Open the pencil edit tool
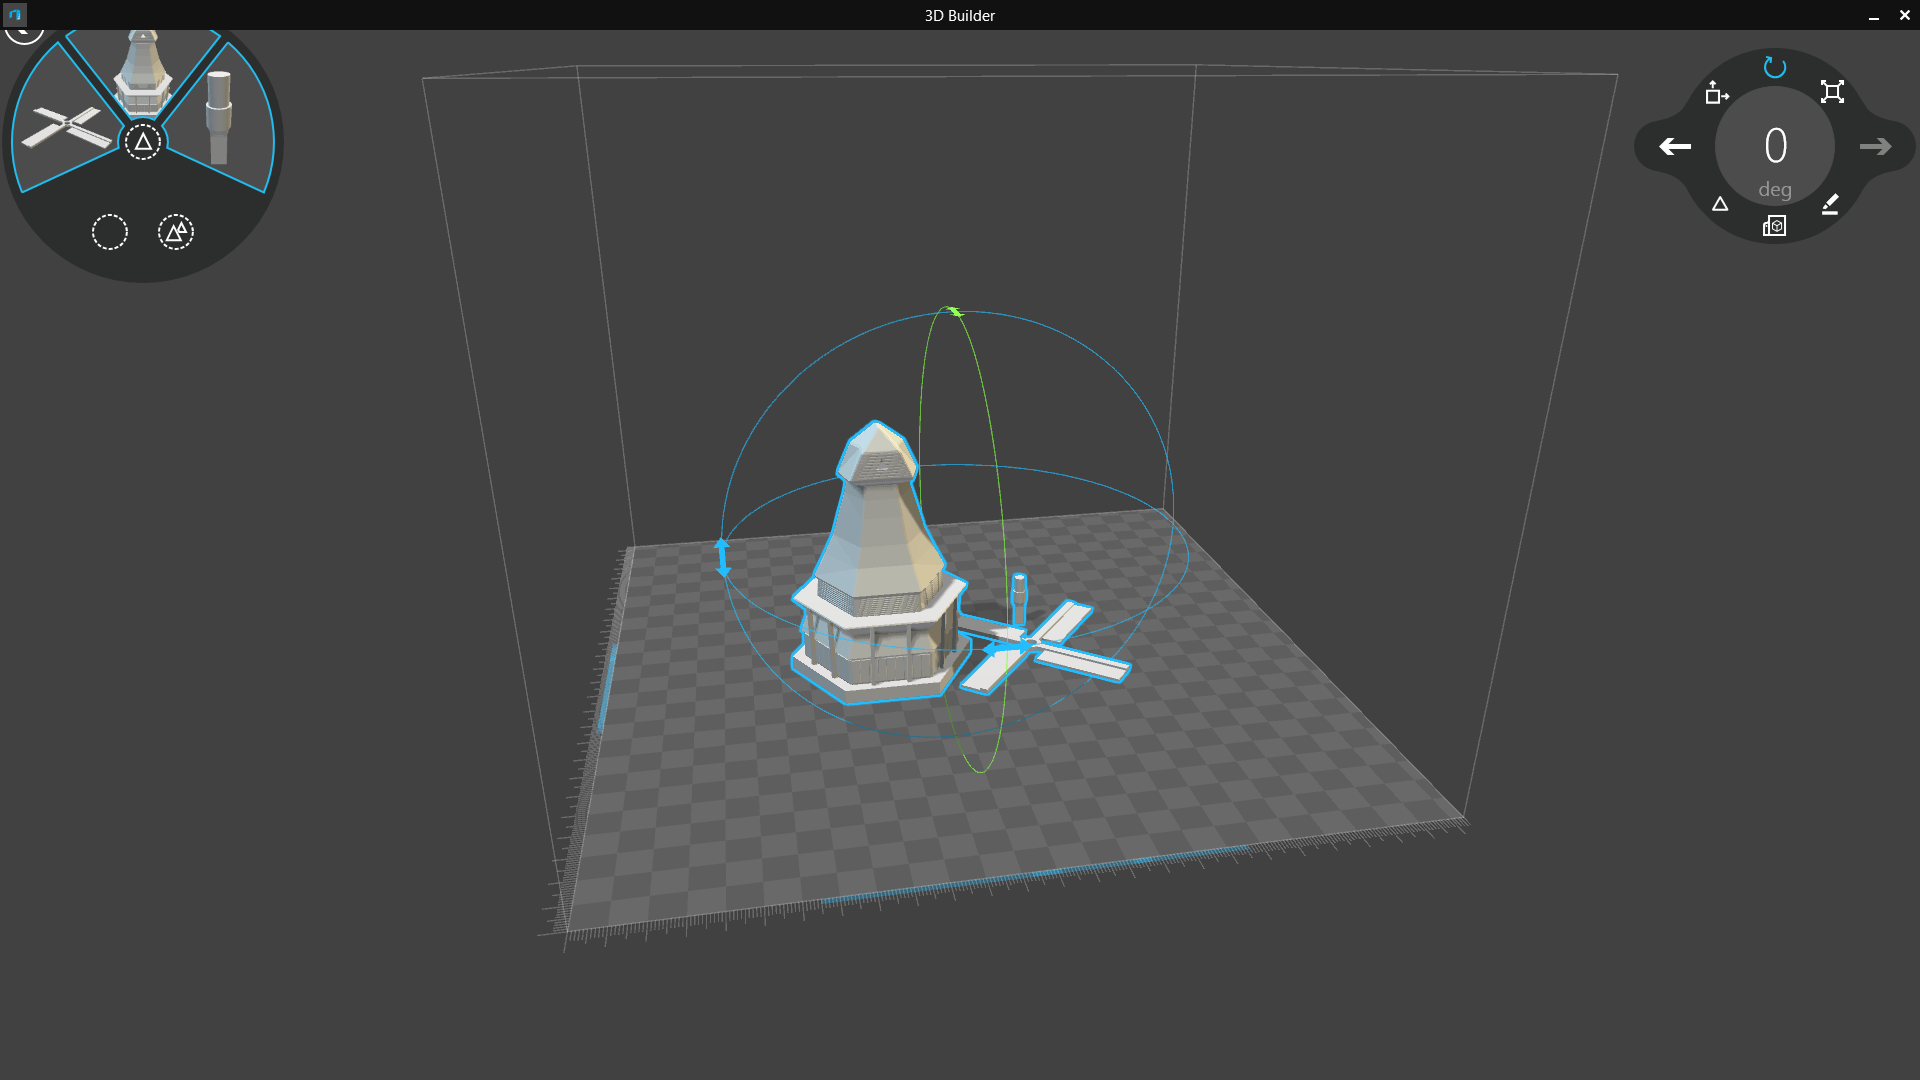The width and height of the screenshot is (1920, 1080). pos(1830,204)
